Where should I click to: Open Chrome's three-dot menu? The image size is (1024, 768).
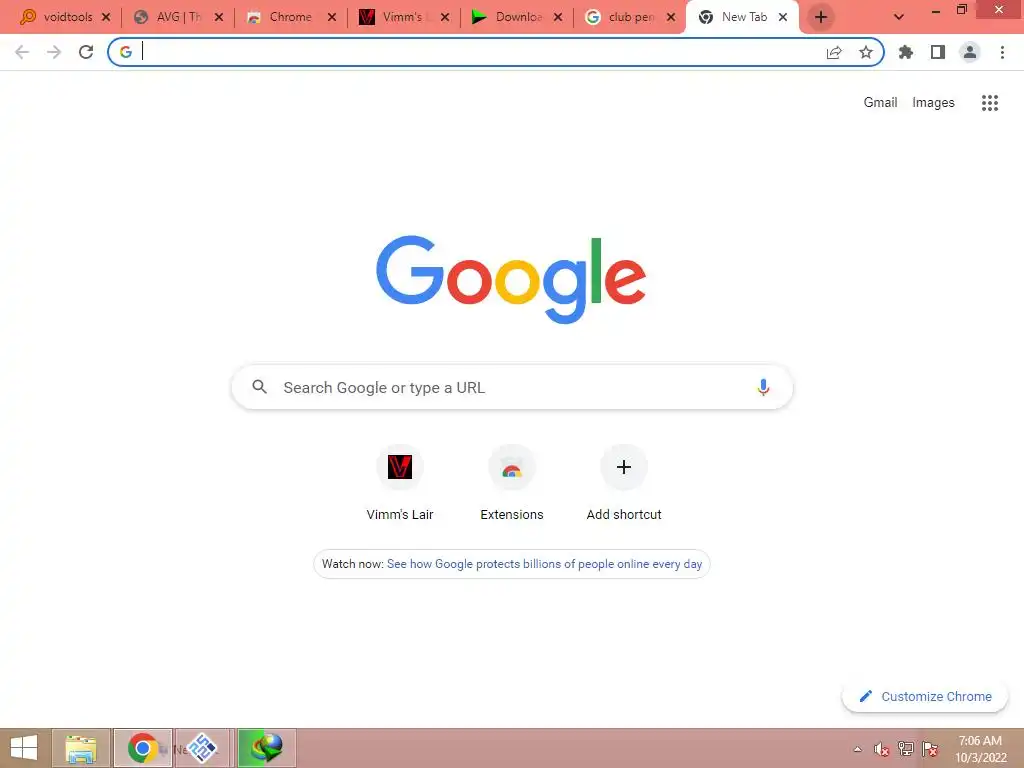click(x=1002, y=52)
